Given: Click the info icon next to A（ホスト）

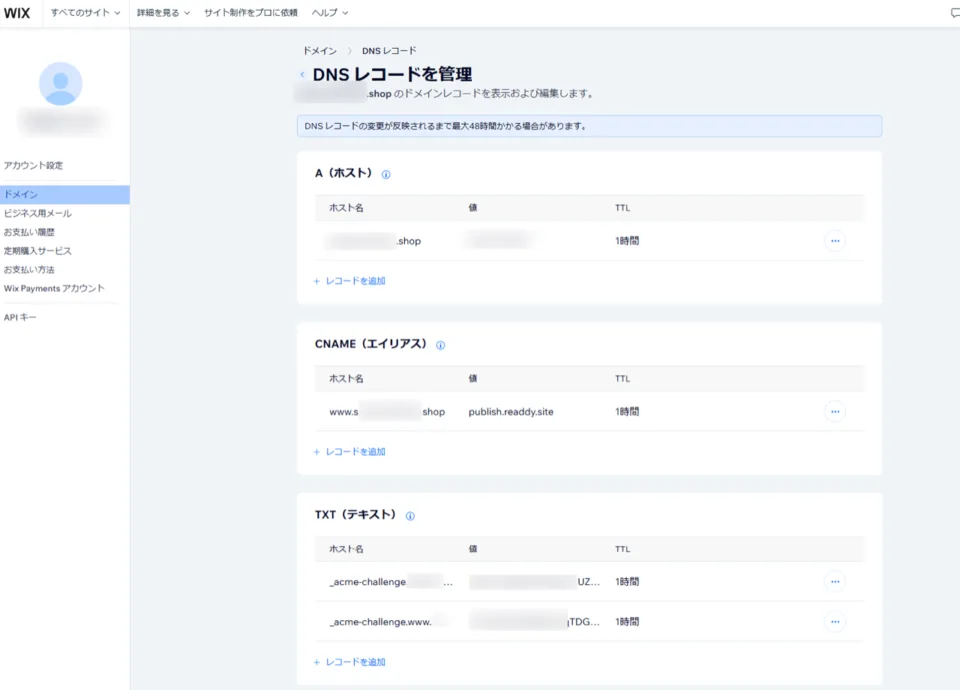Looking at the screenshot, I should pyautogui.click(x=386, y=174).
